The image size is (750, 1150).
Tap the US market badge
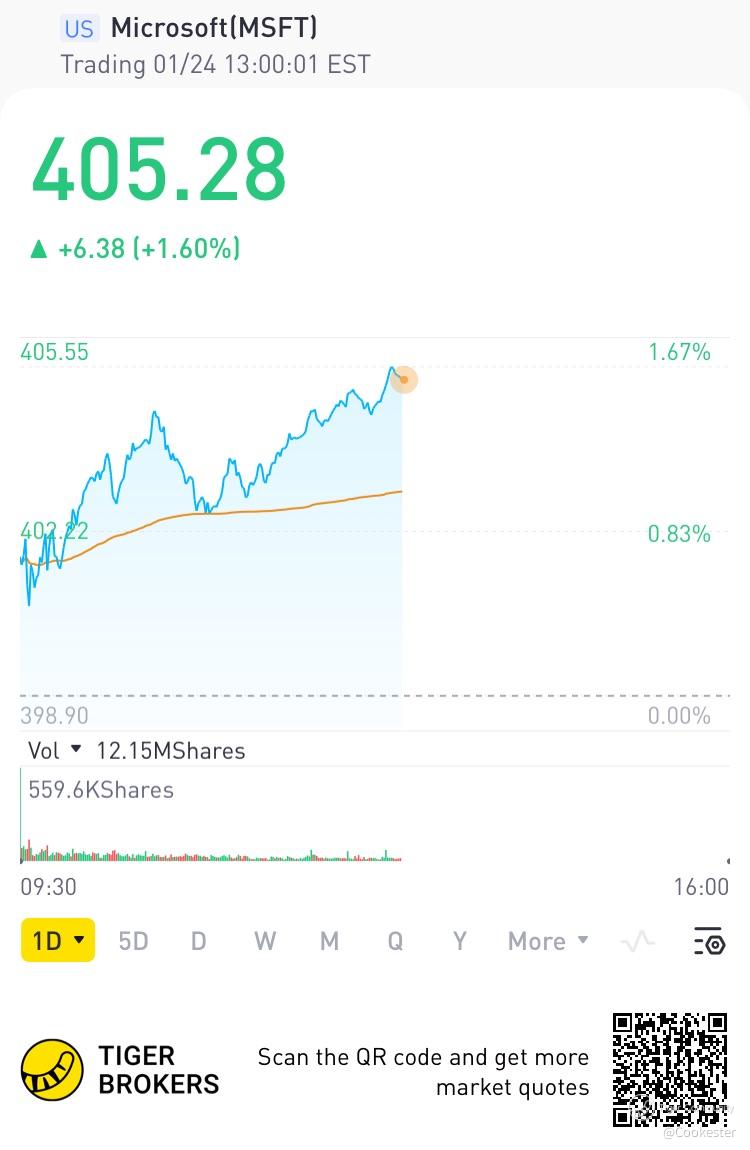click(x=80, y=28)
